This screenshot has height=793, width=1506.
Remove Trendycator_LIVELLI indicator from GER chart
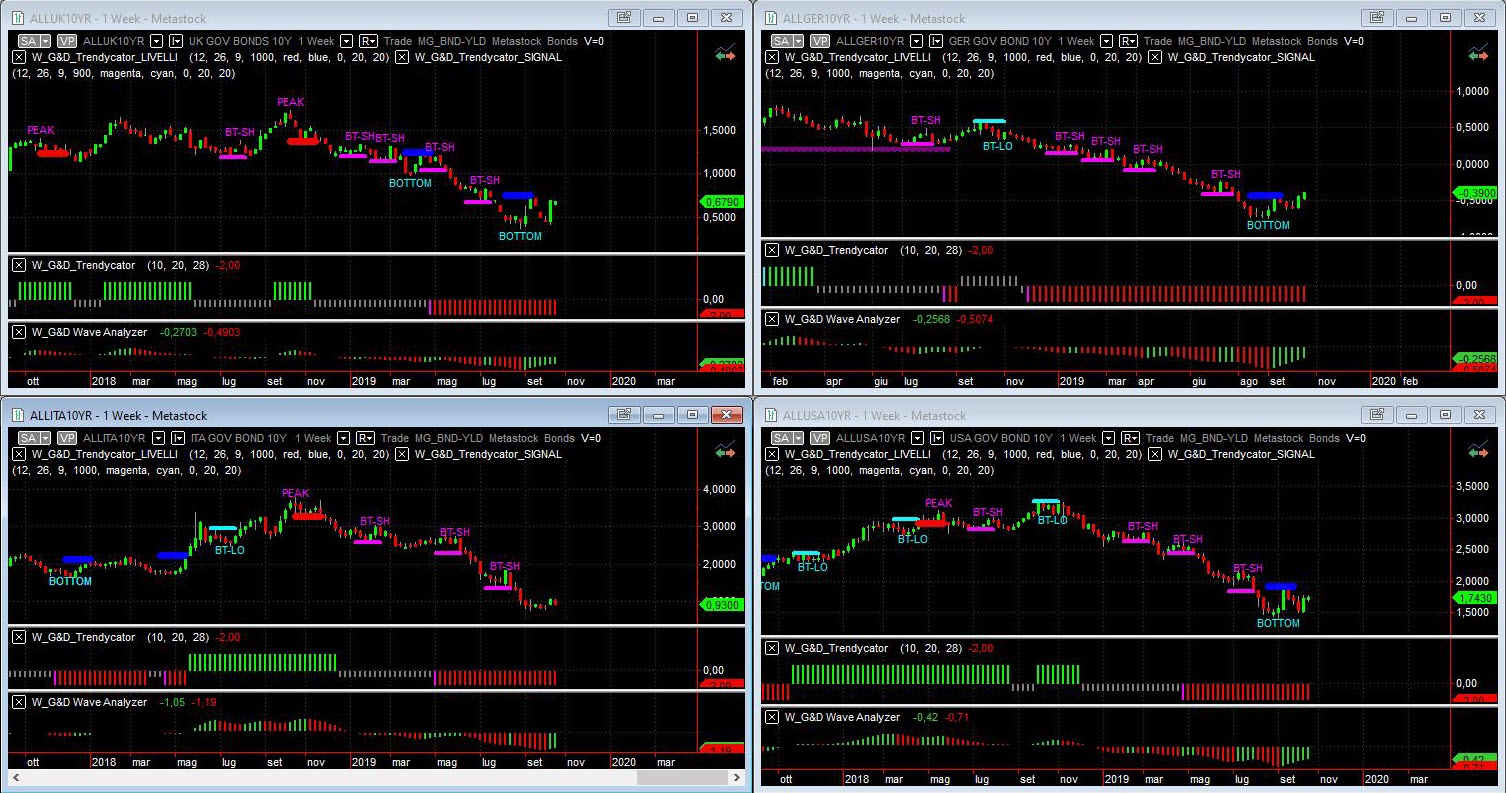772,57
